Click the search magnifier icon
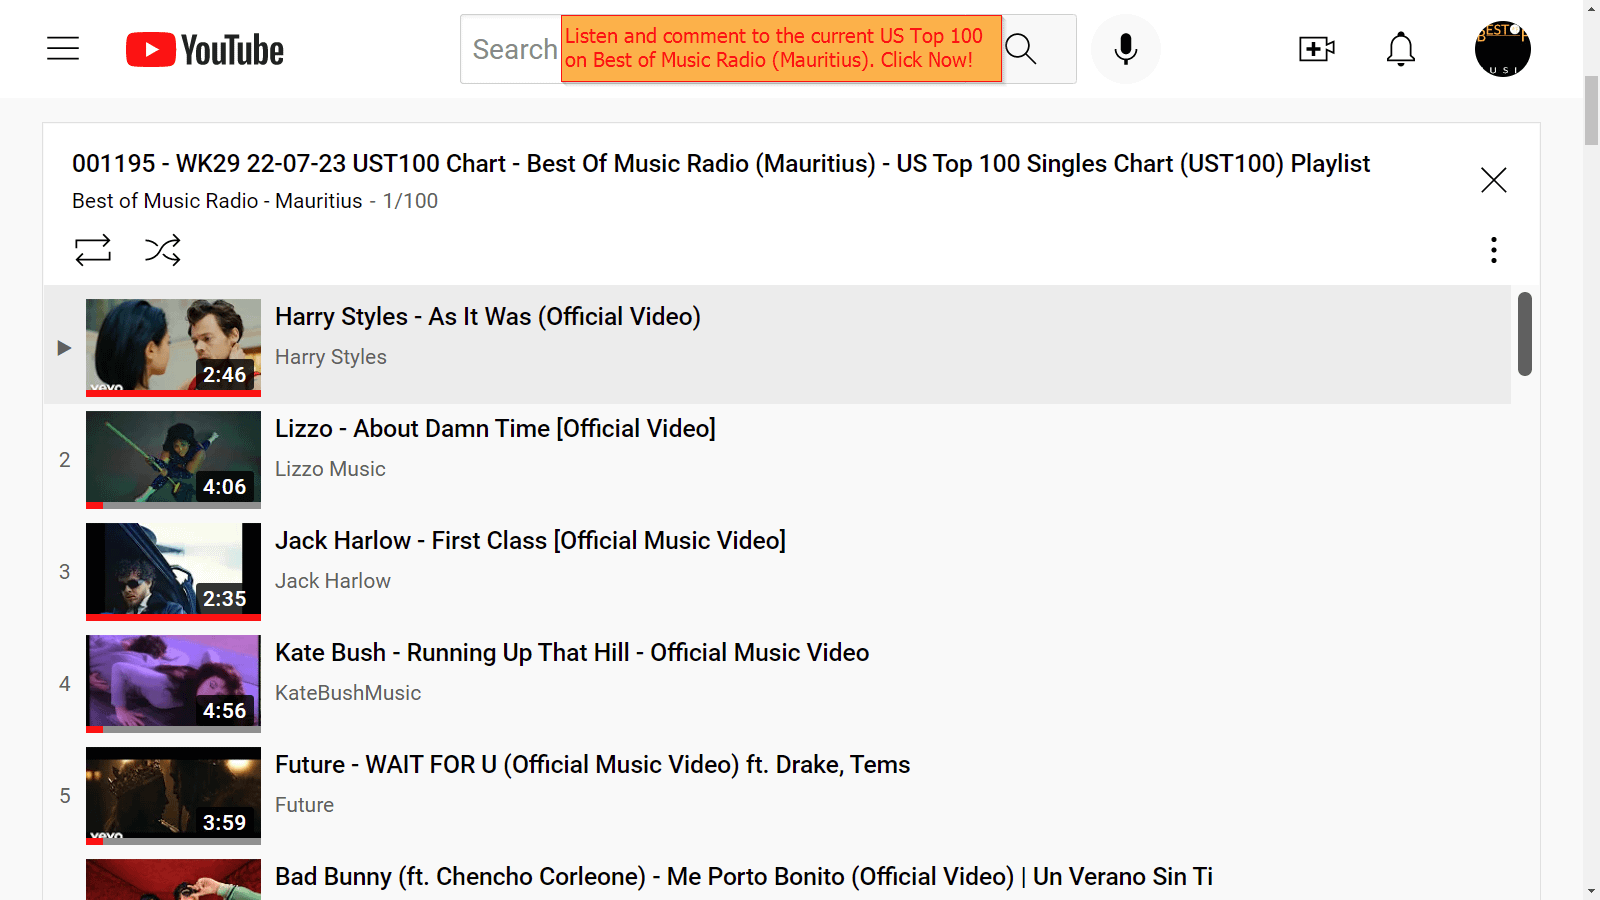Screen dimensions: 1600x900 (x=1021, y=48)
